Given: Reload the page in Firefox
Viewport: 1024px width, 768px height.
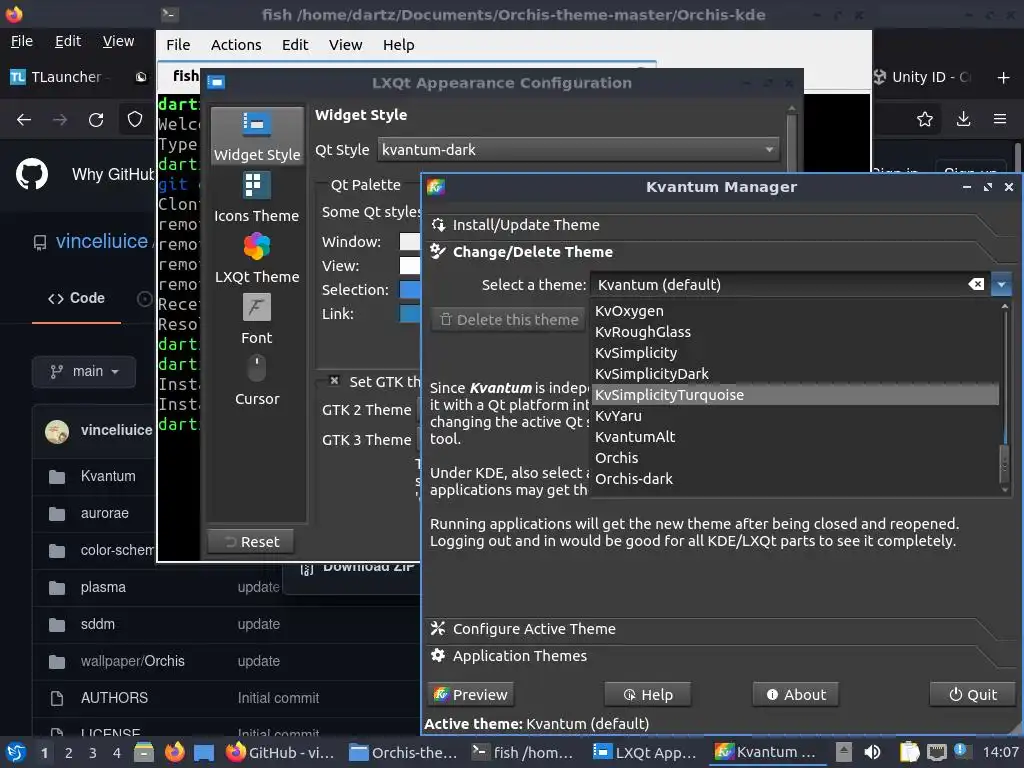Looking at the screenshot, I should coord(96,120).
